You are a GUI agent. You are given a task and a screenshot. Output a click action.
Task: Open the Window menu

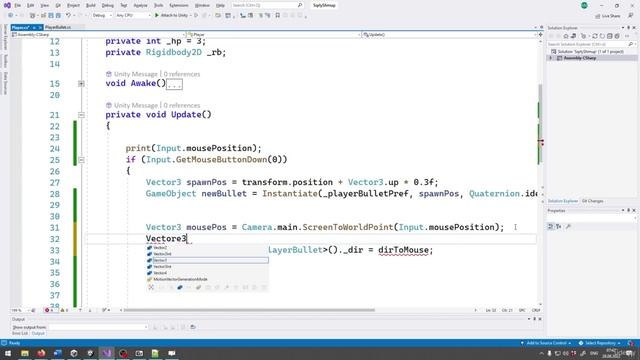202,5
